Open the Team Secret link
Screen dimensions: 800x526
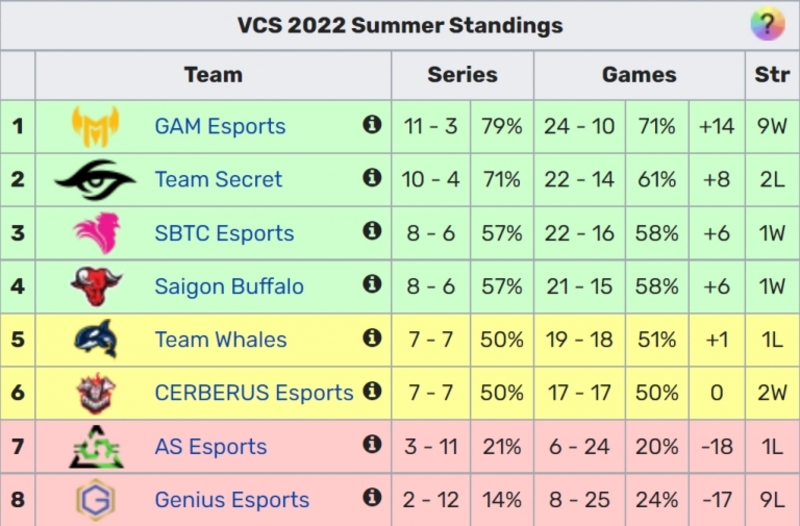218,179
